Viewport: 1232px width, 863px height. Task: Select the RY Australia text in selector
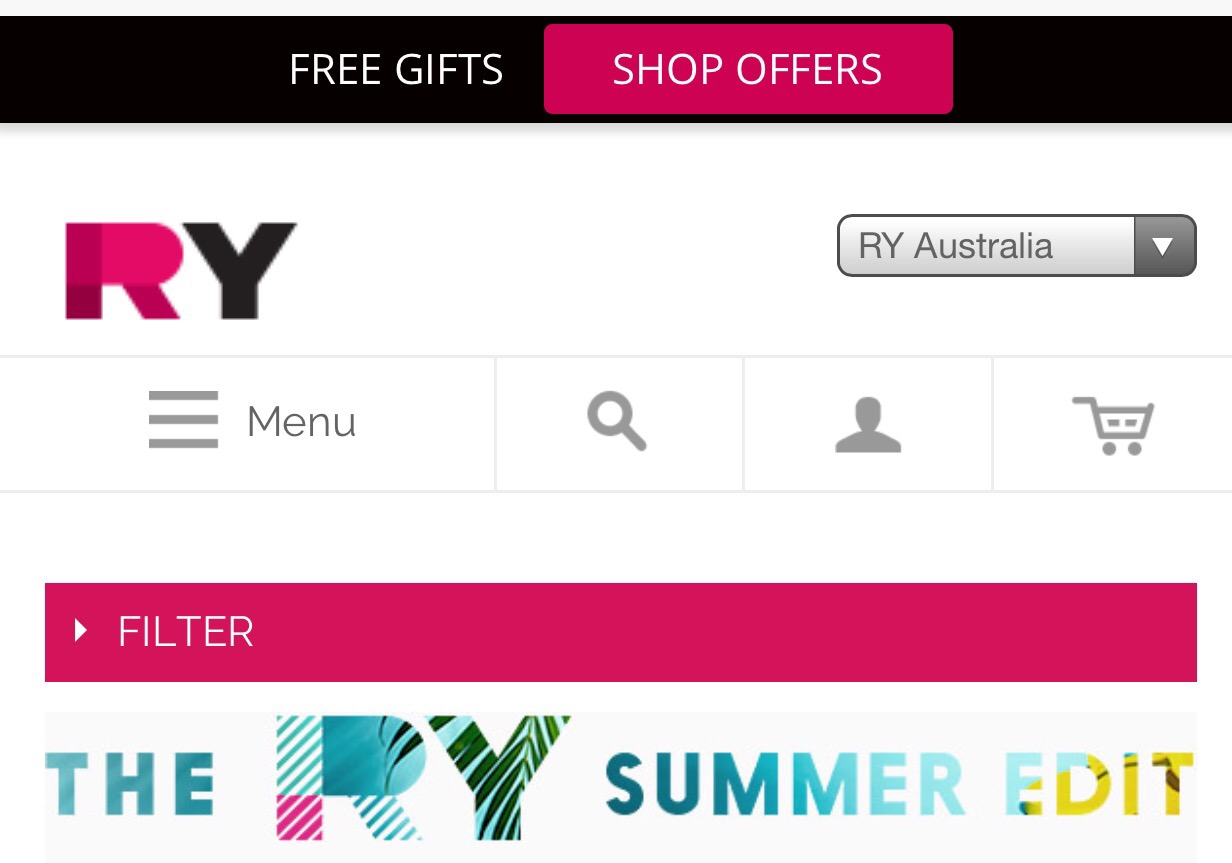(955, 246)
